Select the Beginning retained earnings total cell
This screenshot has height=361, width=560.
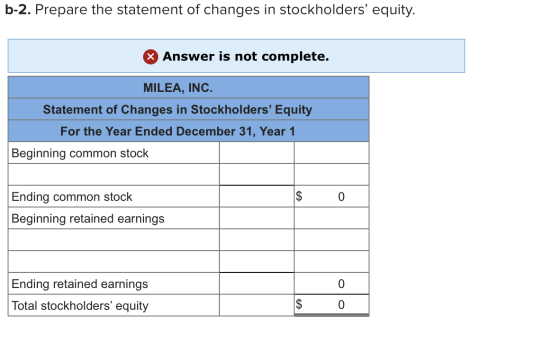tap(331, 218)
